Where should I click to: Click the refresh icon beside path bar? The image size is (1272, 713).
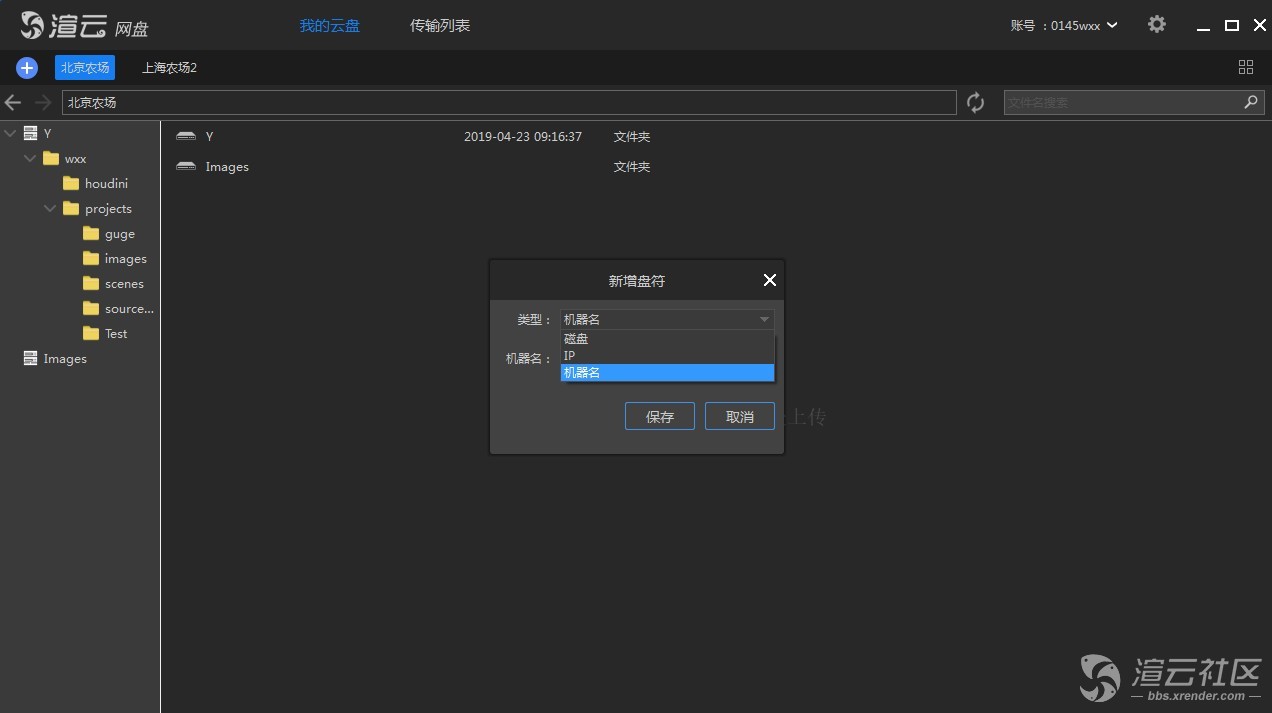[975, 103]
